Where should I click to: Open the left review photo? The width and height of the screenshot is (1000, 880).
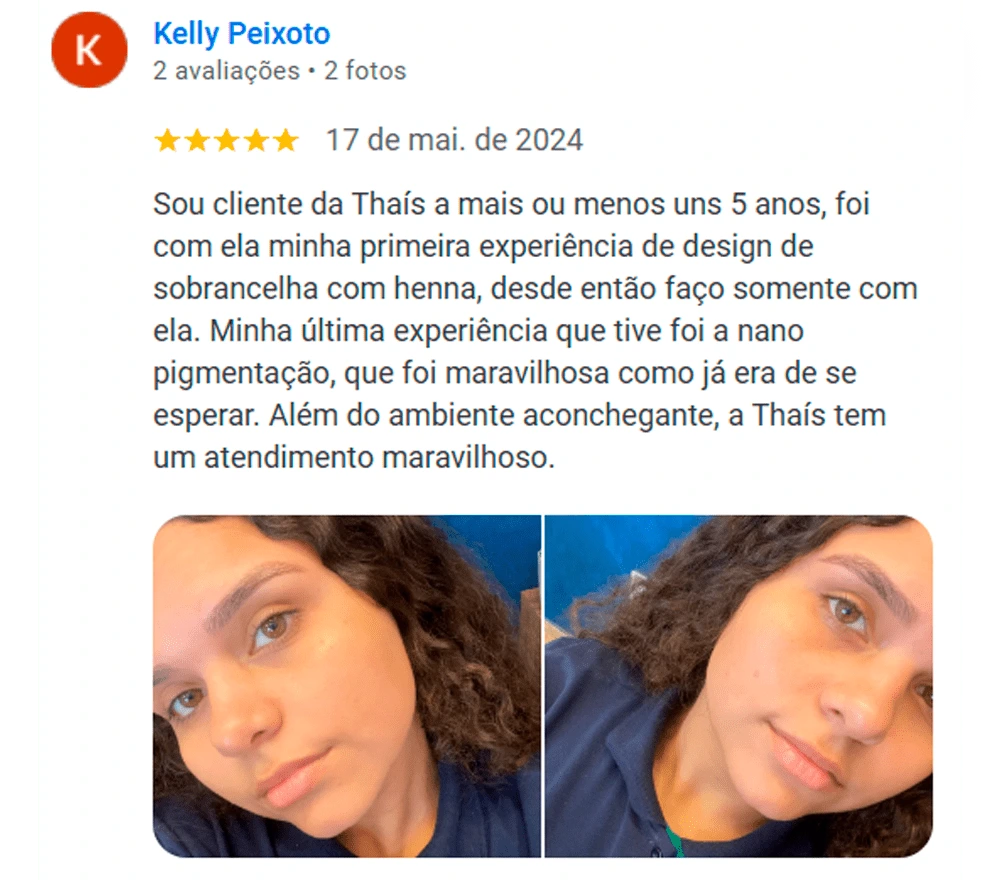[347, 686]
